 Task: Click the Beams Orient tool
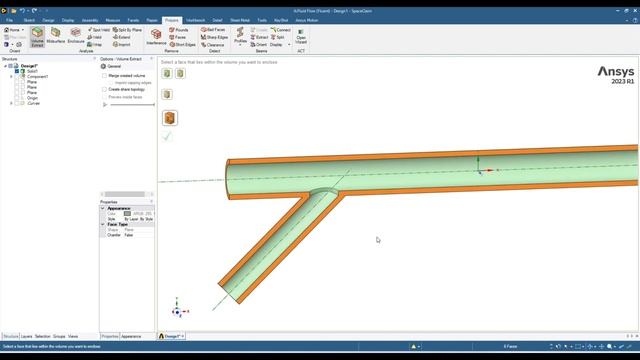click(259, 44)
